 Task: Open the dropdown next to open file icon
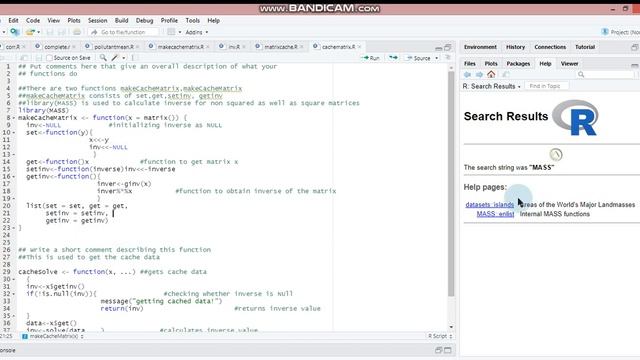pos(38,32)
